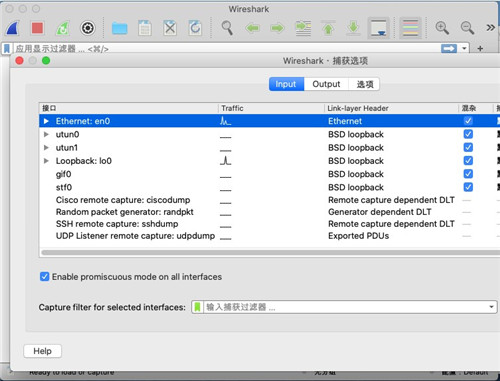Expand the Ethernet: en0 interface row

[46, 121]
